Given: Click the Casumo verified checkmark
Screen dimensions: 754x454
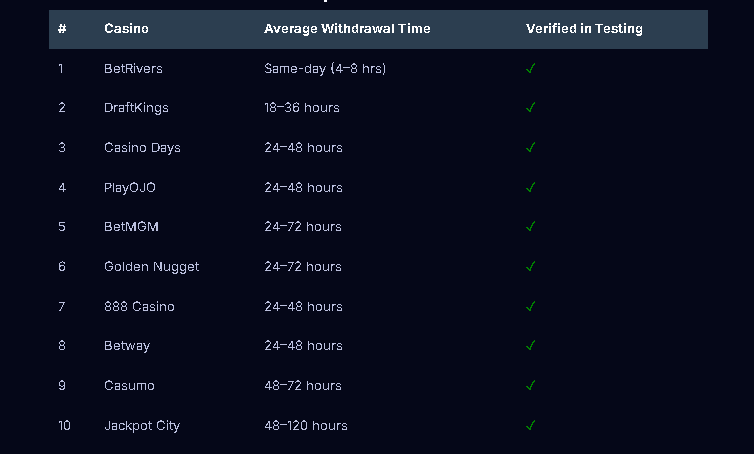Looking at the screenshot, I should click(x=531, y=385).
